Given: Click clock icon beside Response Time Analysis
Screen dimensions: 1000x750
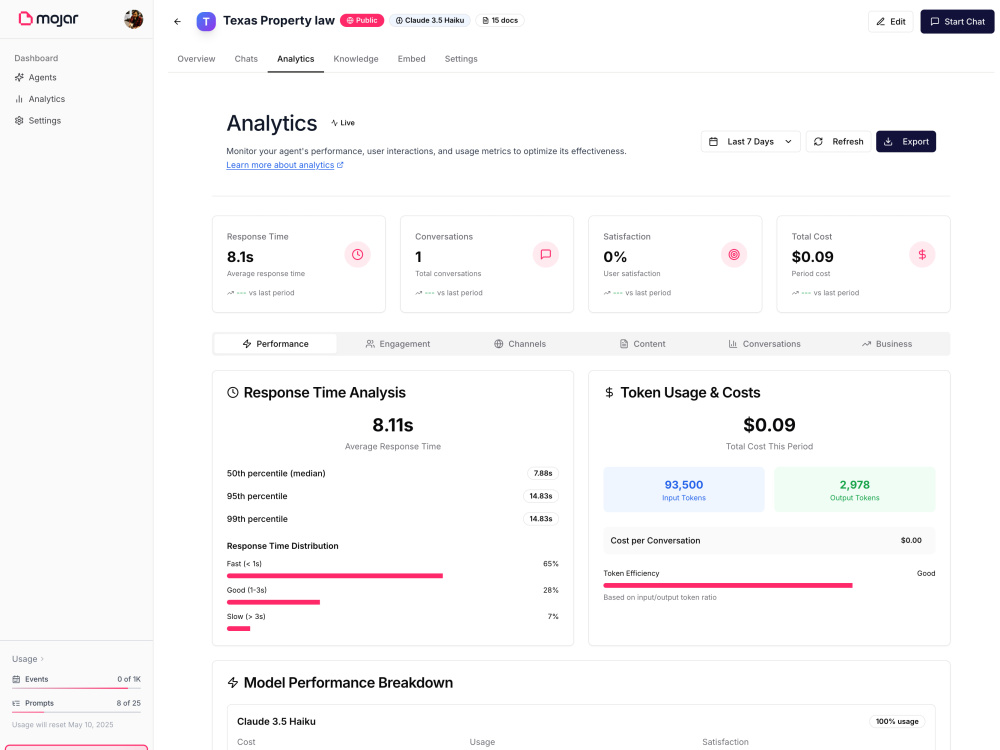Looking at the screenshot, I should tap(233, 393).
